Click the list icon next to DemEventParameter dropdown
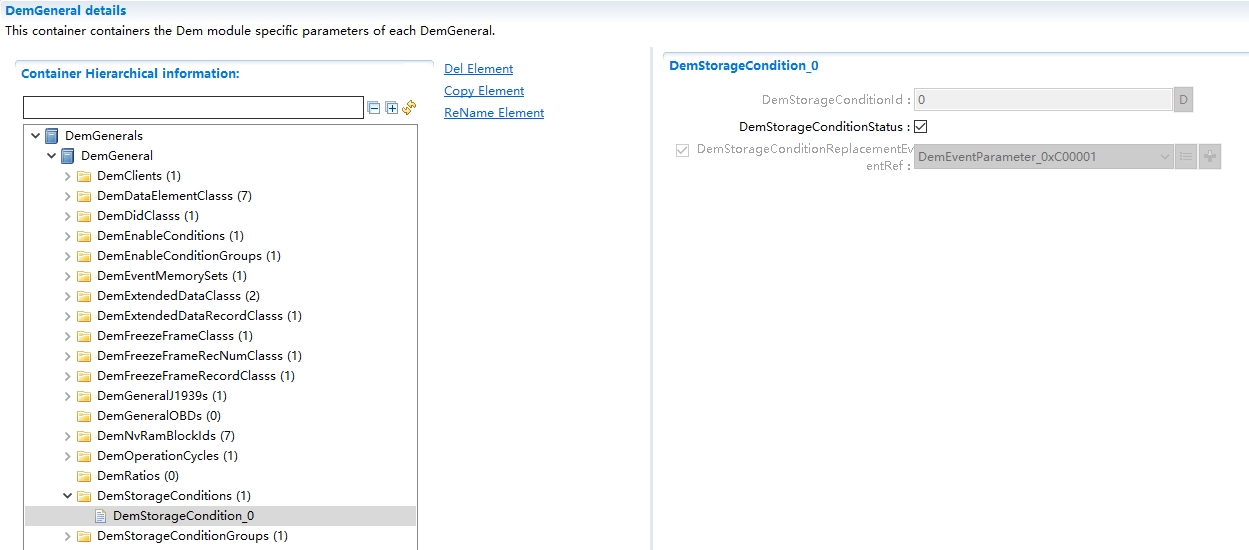Viewport: 1249px width, 550px height. tap(1186, 157)
